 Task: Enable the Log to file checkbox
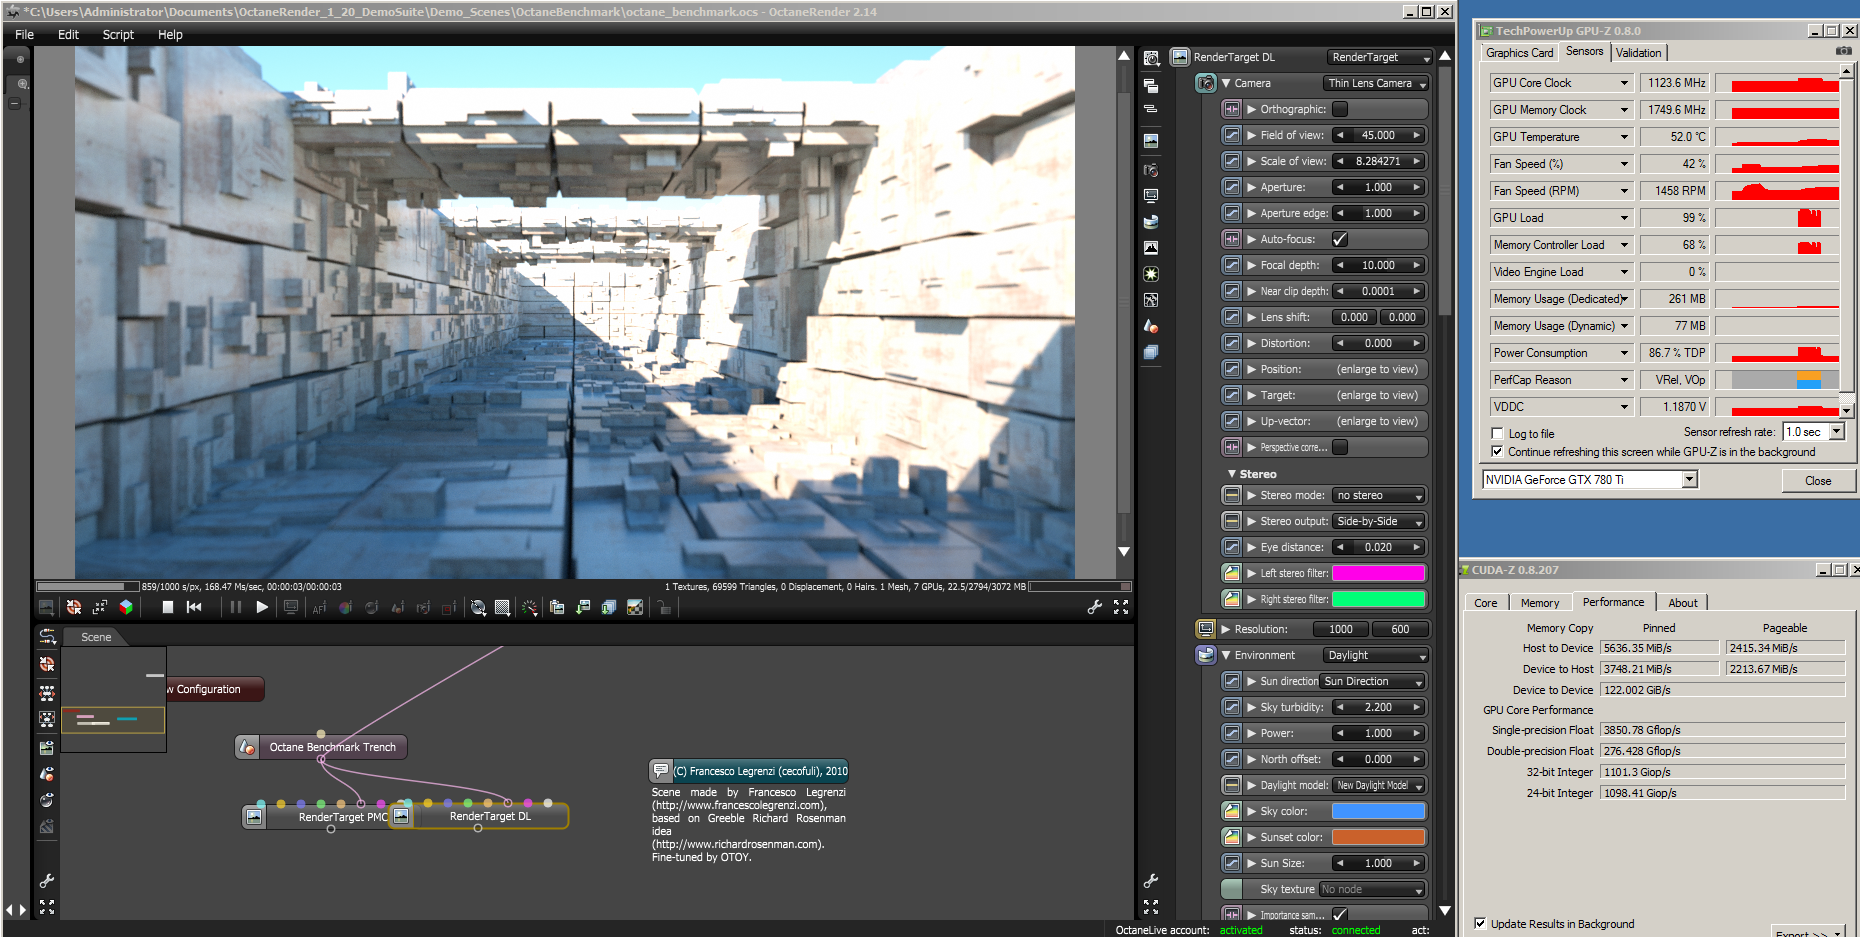[x=1497, y=434]
